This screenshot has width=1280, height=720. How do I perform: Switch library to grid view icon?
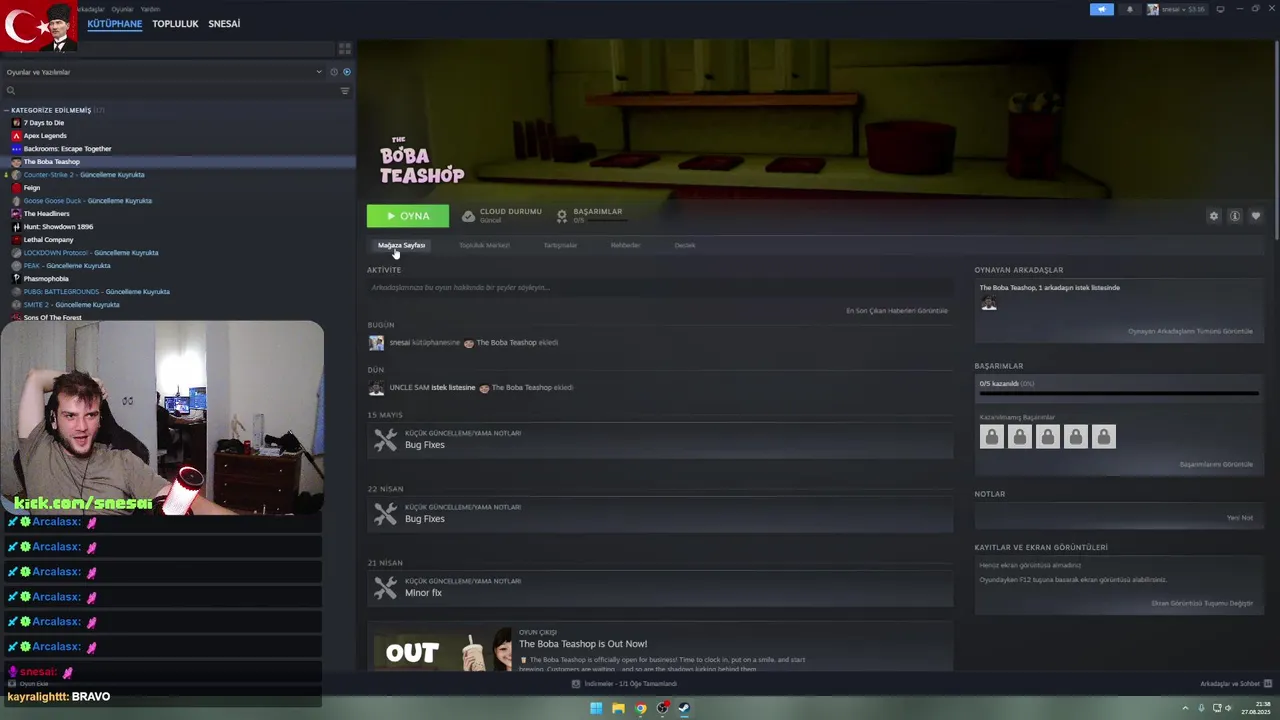click(x=345, y=48)
